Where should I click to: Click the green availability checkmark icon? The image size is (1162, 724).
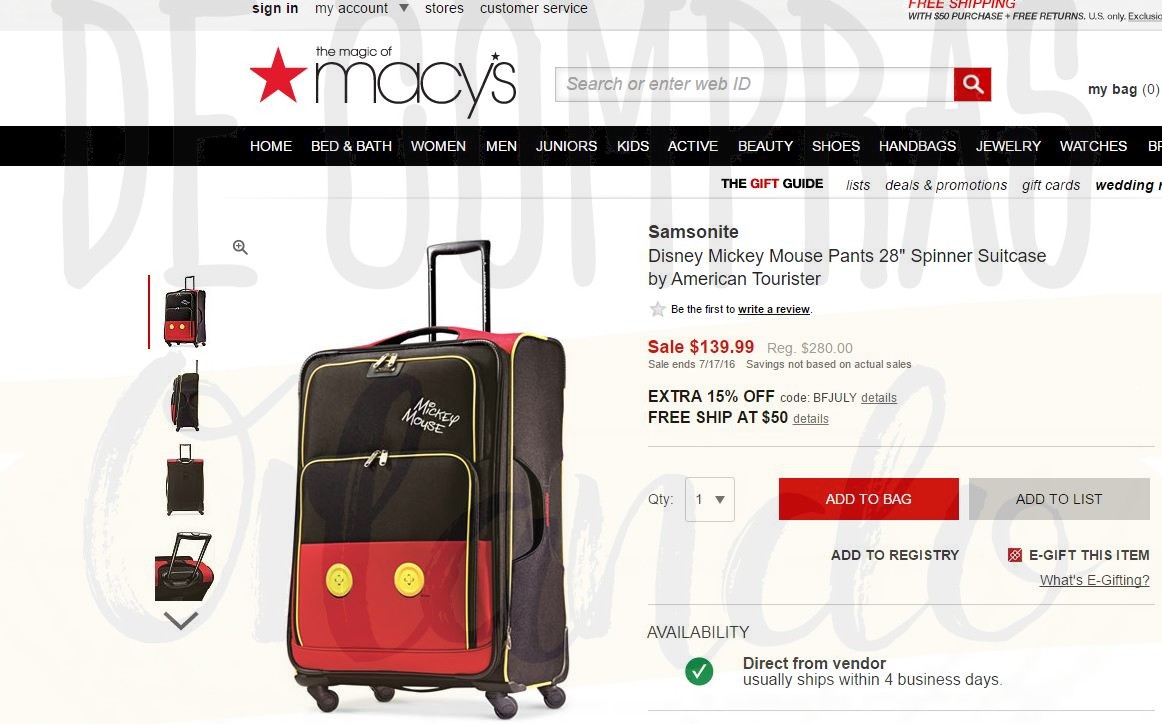(699, 671)
